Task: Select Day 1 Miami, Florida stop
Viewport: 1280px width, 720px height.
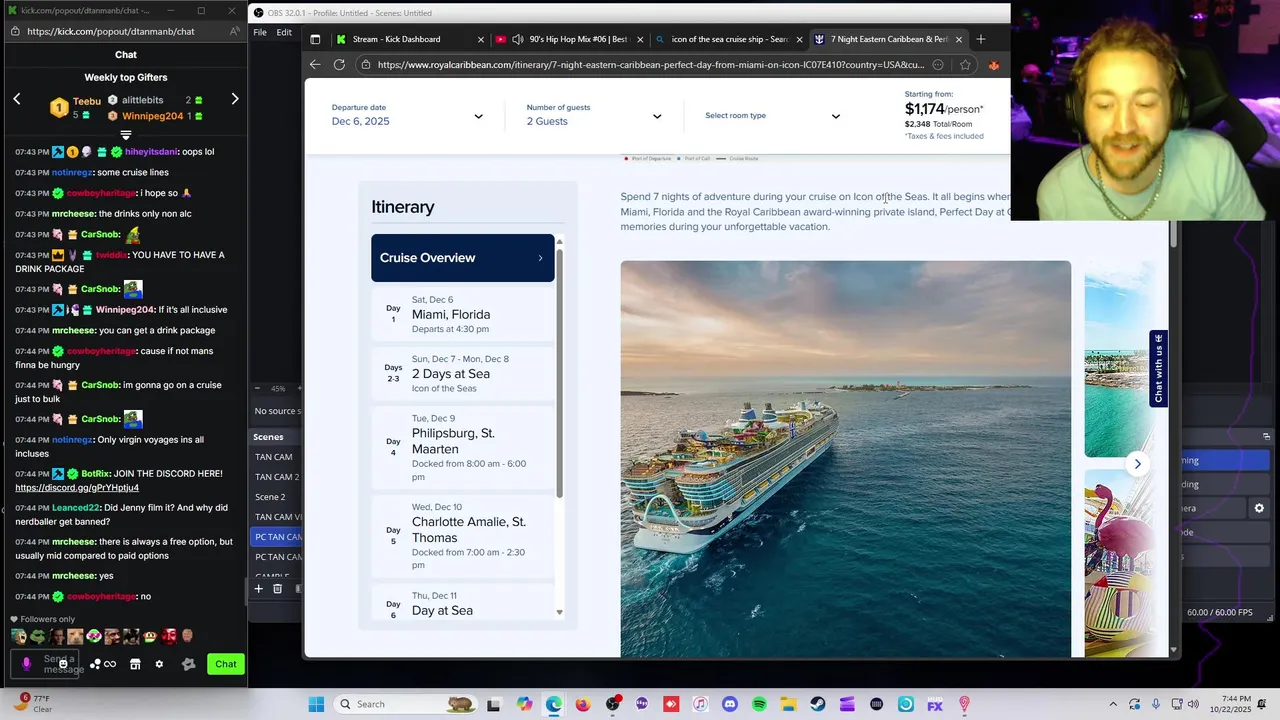Action: click(462, 314)
